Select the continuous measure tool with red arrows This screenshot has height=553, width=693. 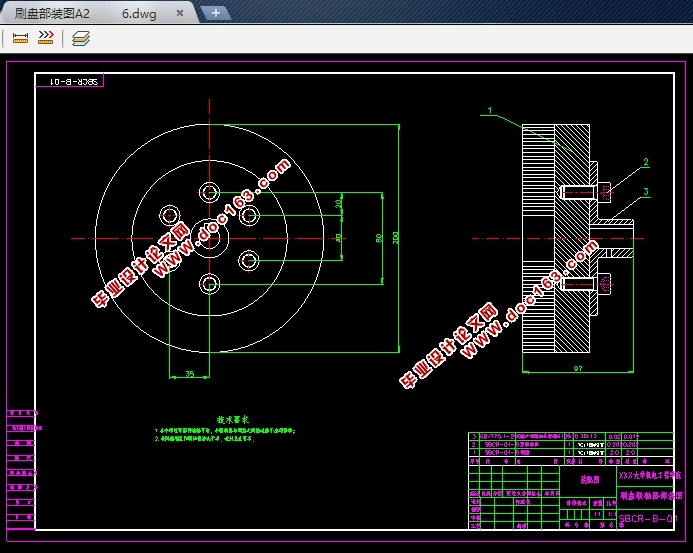tap(46, 38)
